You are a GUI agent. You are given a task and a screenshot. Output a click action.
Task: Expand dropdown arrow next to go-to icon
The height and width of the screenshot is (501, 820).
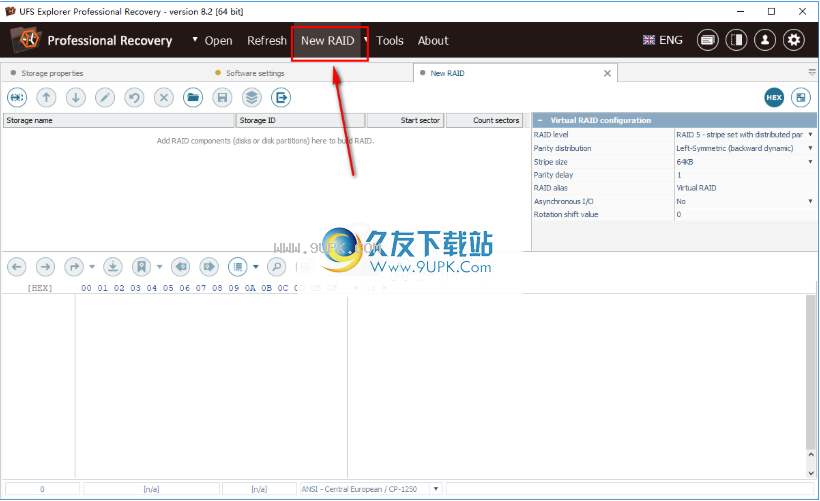pos(92,267)
